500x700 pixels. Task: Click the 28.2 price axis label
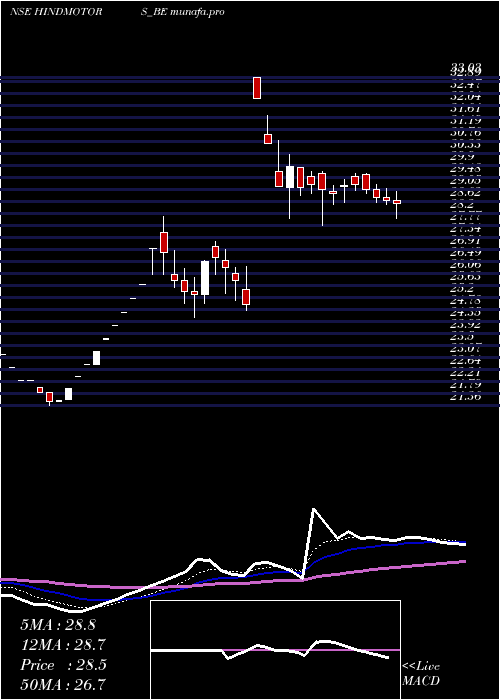pyautogui.click(x=463, y=205)
